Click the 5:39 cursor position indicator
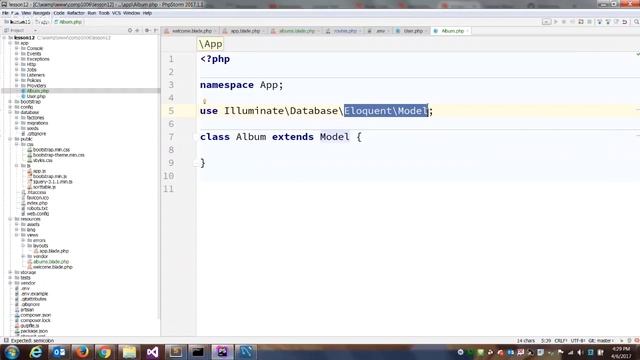Image resolution: width=640 pixels, height=360 pixels. [546, 340]
